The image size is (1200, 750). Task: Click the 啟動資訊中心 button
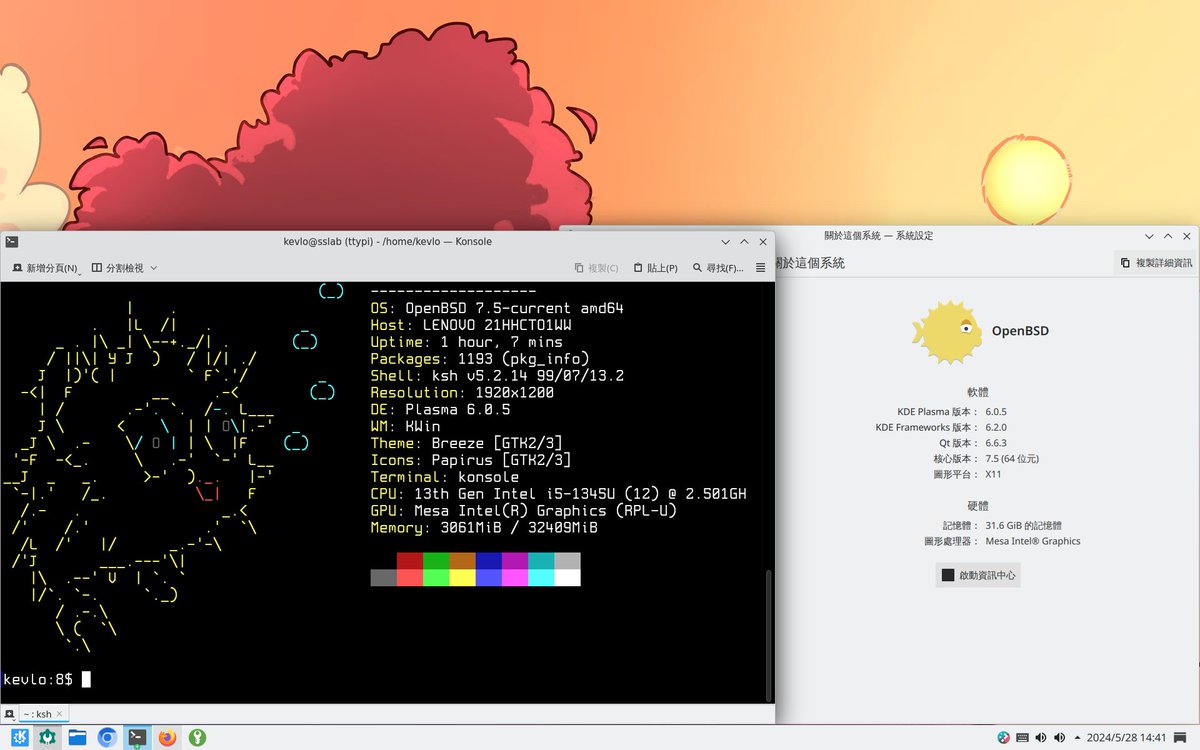tap(978, 575)
